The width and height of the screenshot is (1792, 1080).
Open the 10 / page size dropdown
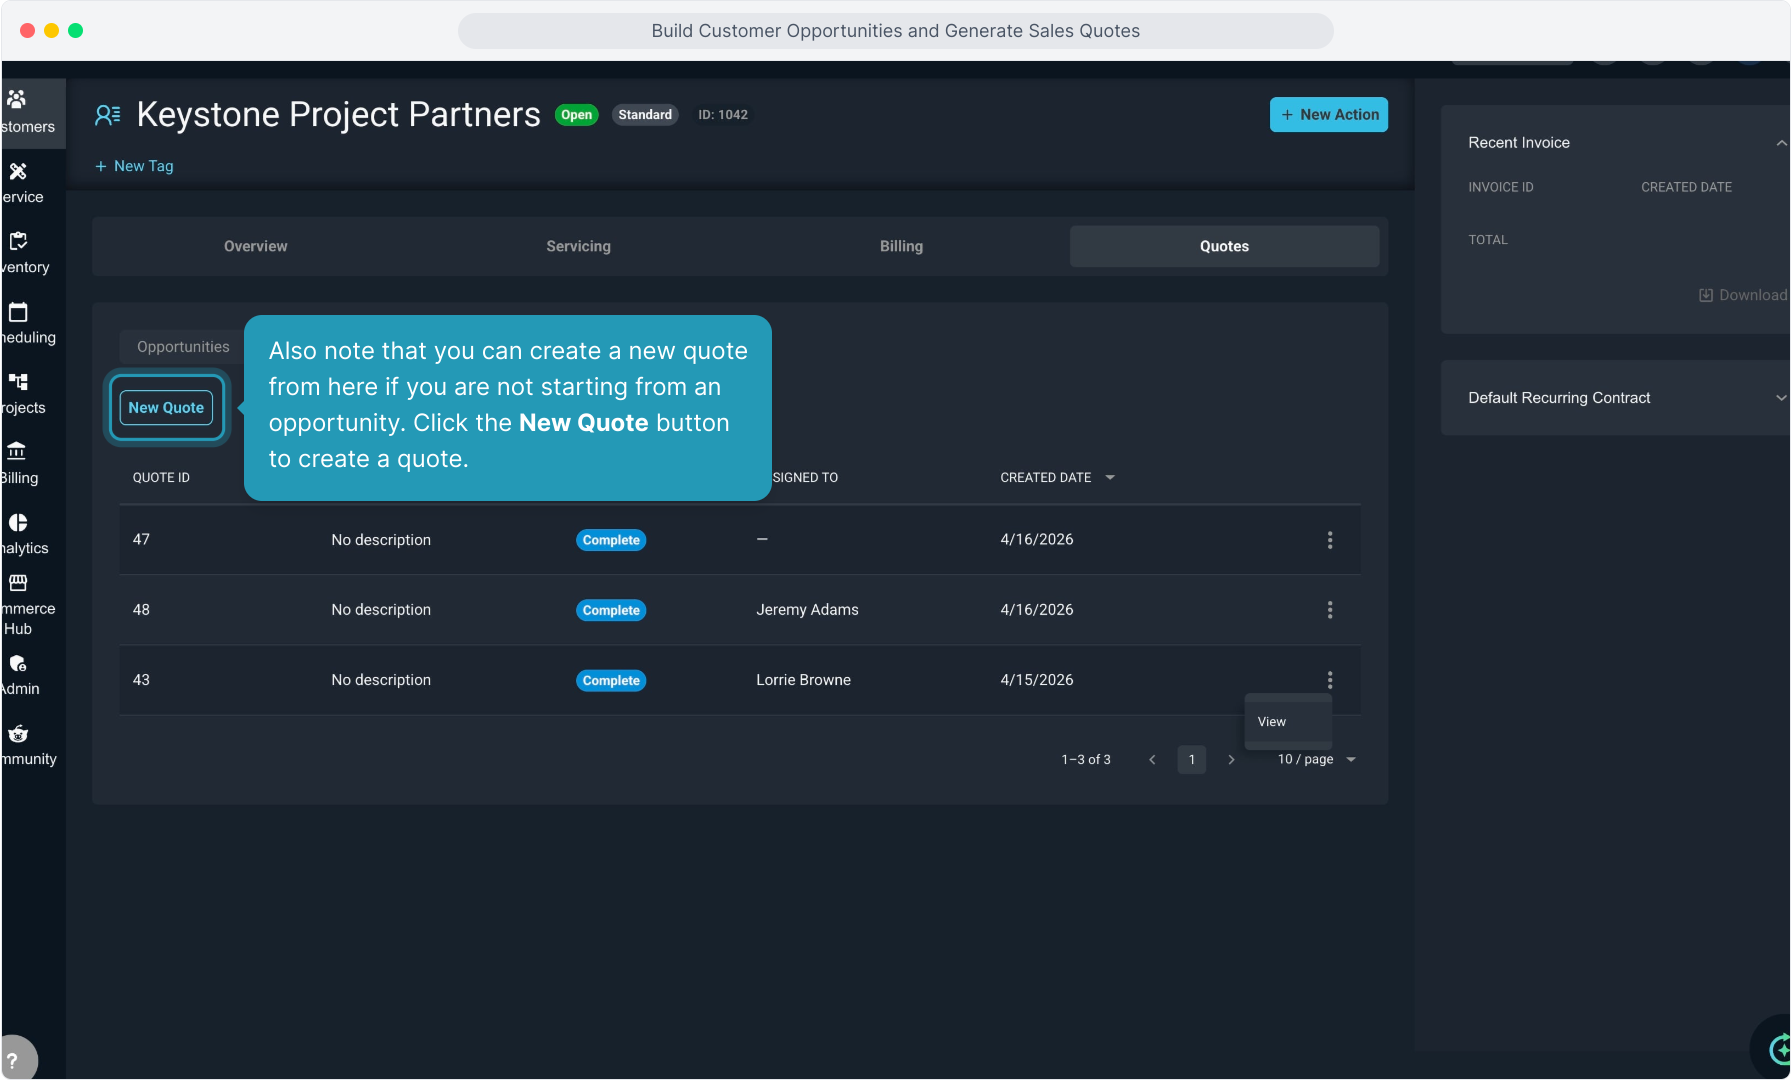click(1316, 760)
